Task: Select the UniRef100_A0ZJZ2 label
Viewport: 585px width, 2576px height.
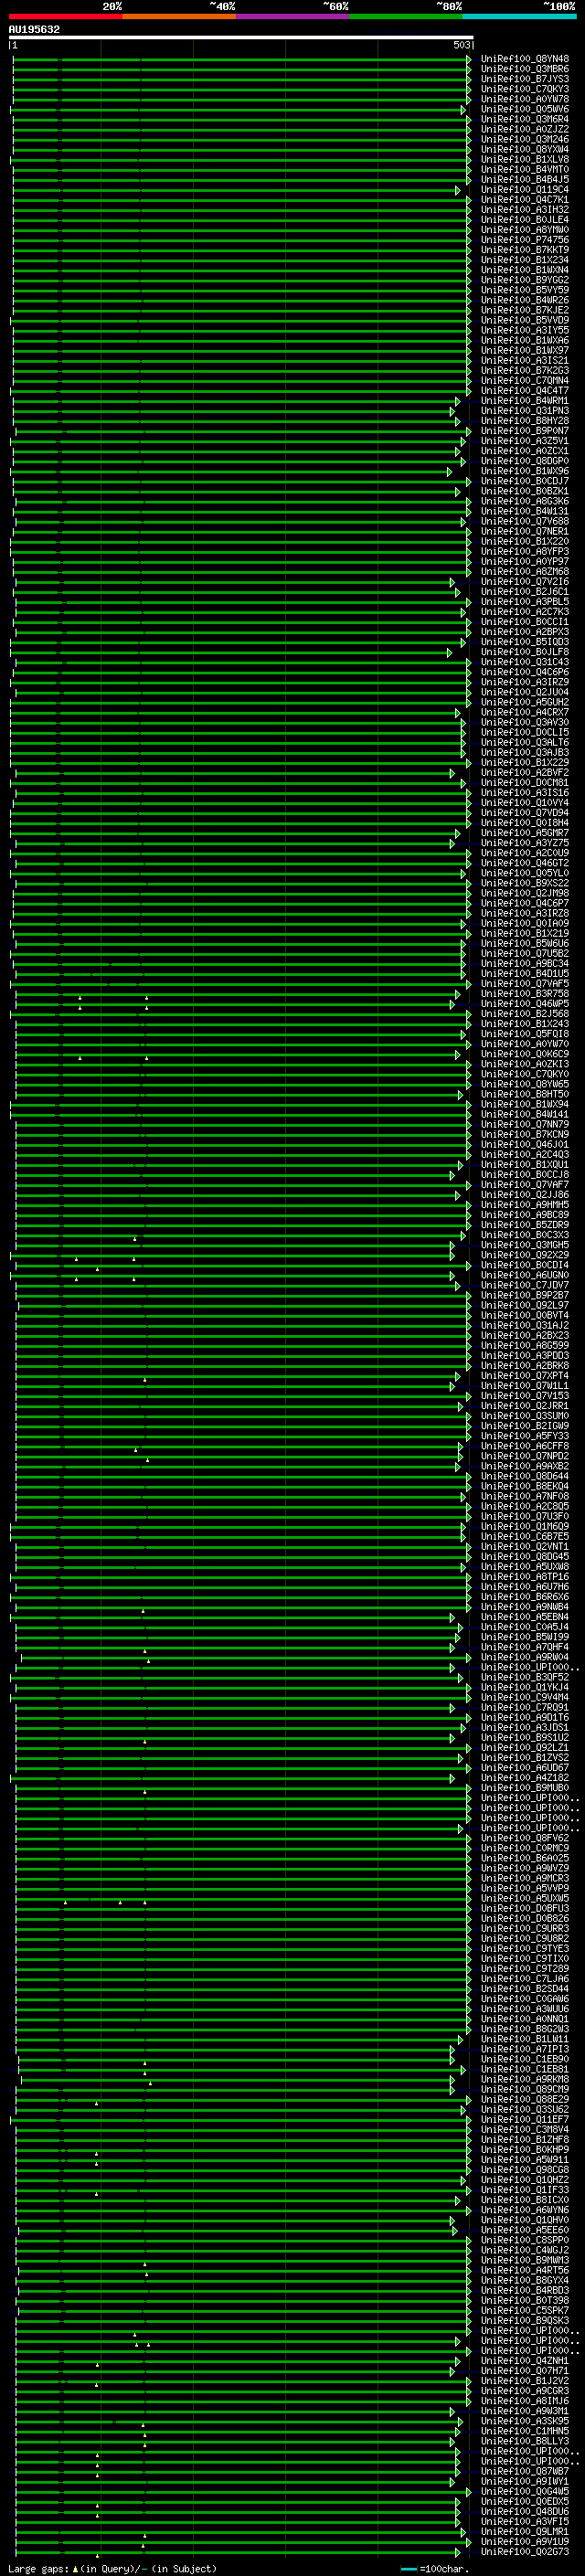Action: (525, 129)
